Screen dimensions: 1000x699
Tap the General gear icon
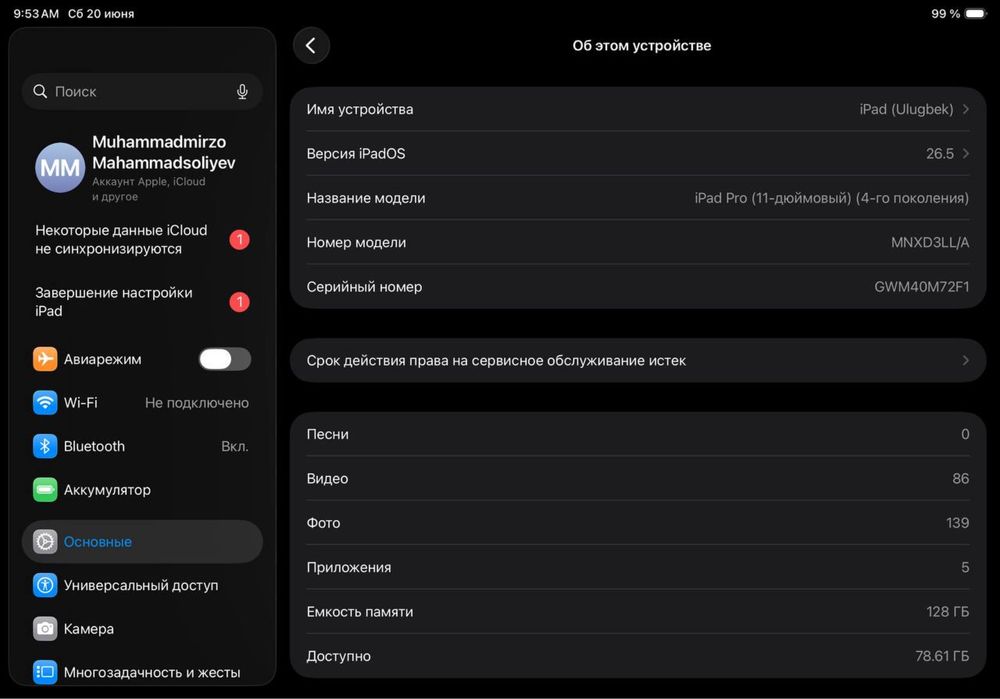click(x=45, y=541)
